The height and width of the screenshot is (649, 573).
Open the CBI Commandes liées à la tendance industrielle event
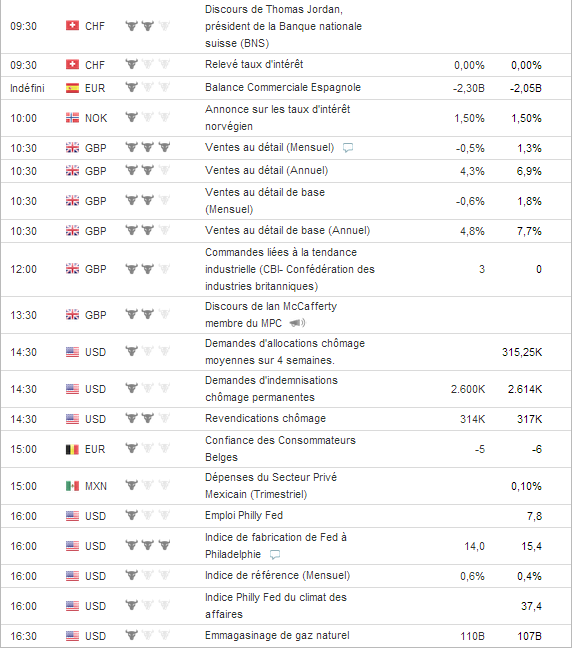290,269
